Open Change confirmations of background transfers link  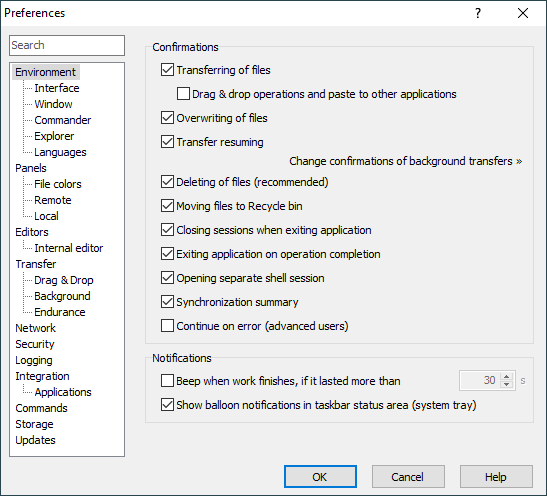(405, 161)
